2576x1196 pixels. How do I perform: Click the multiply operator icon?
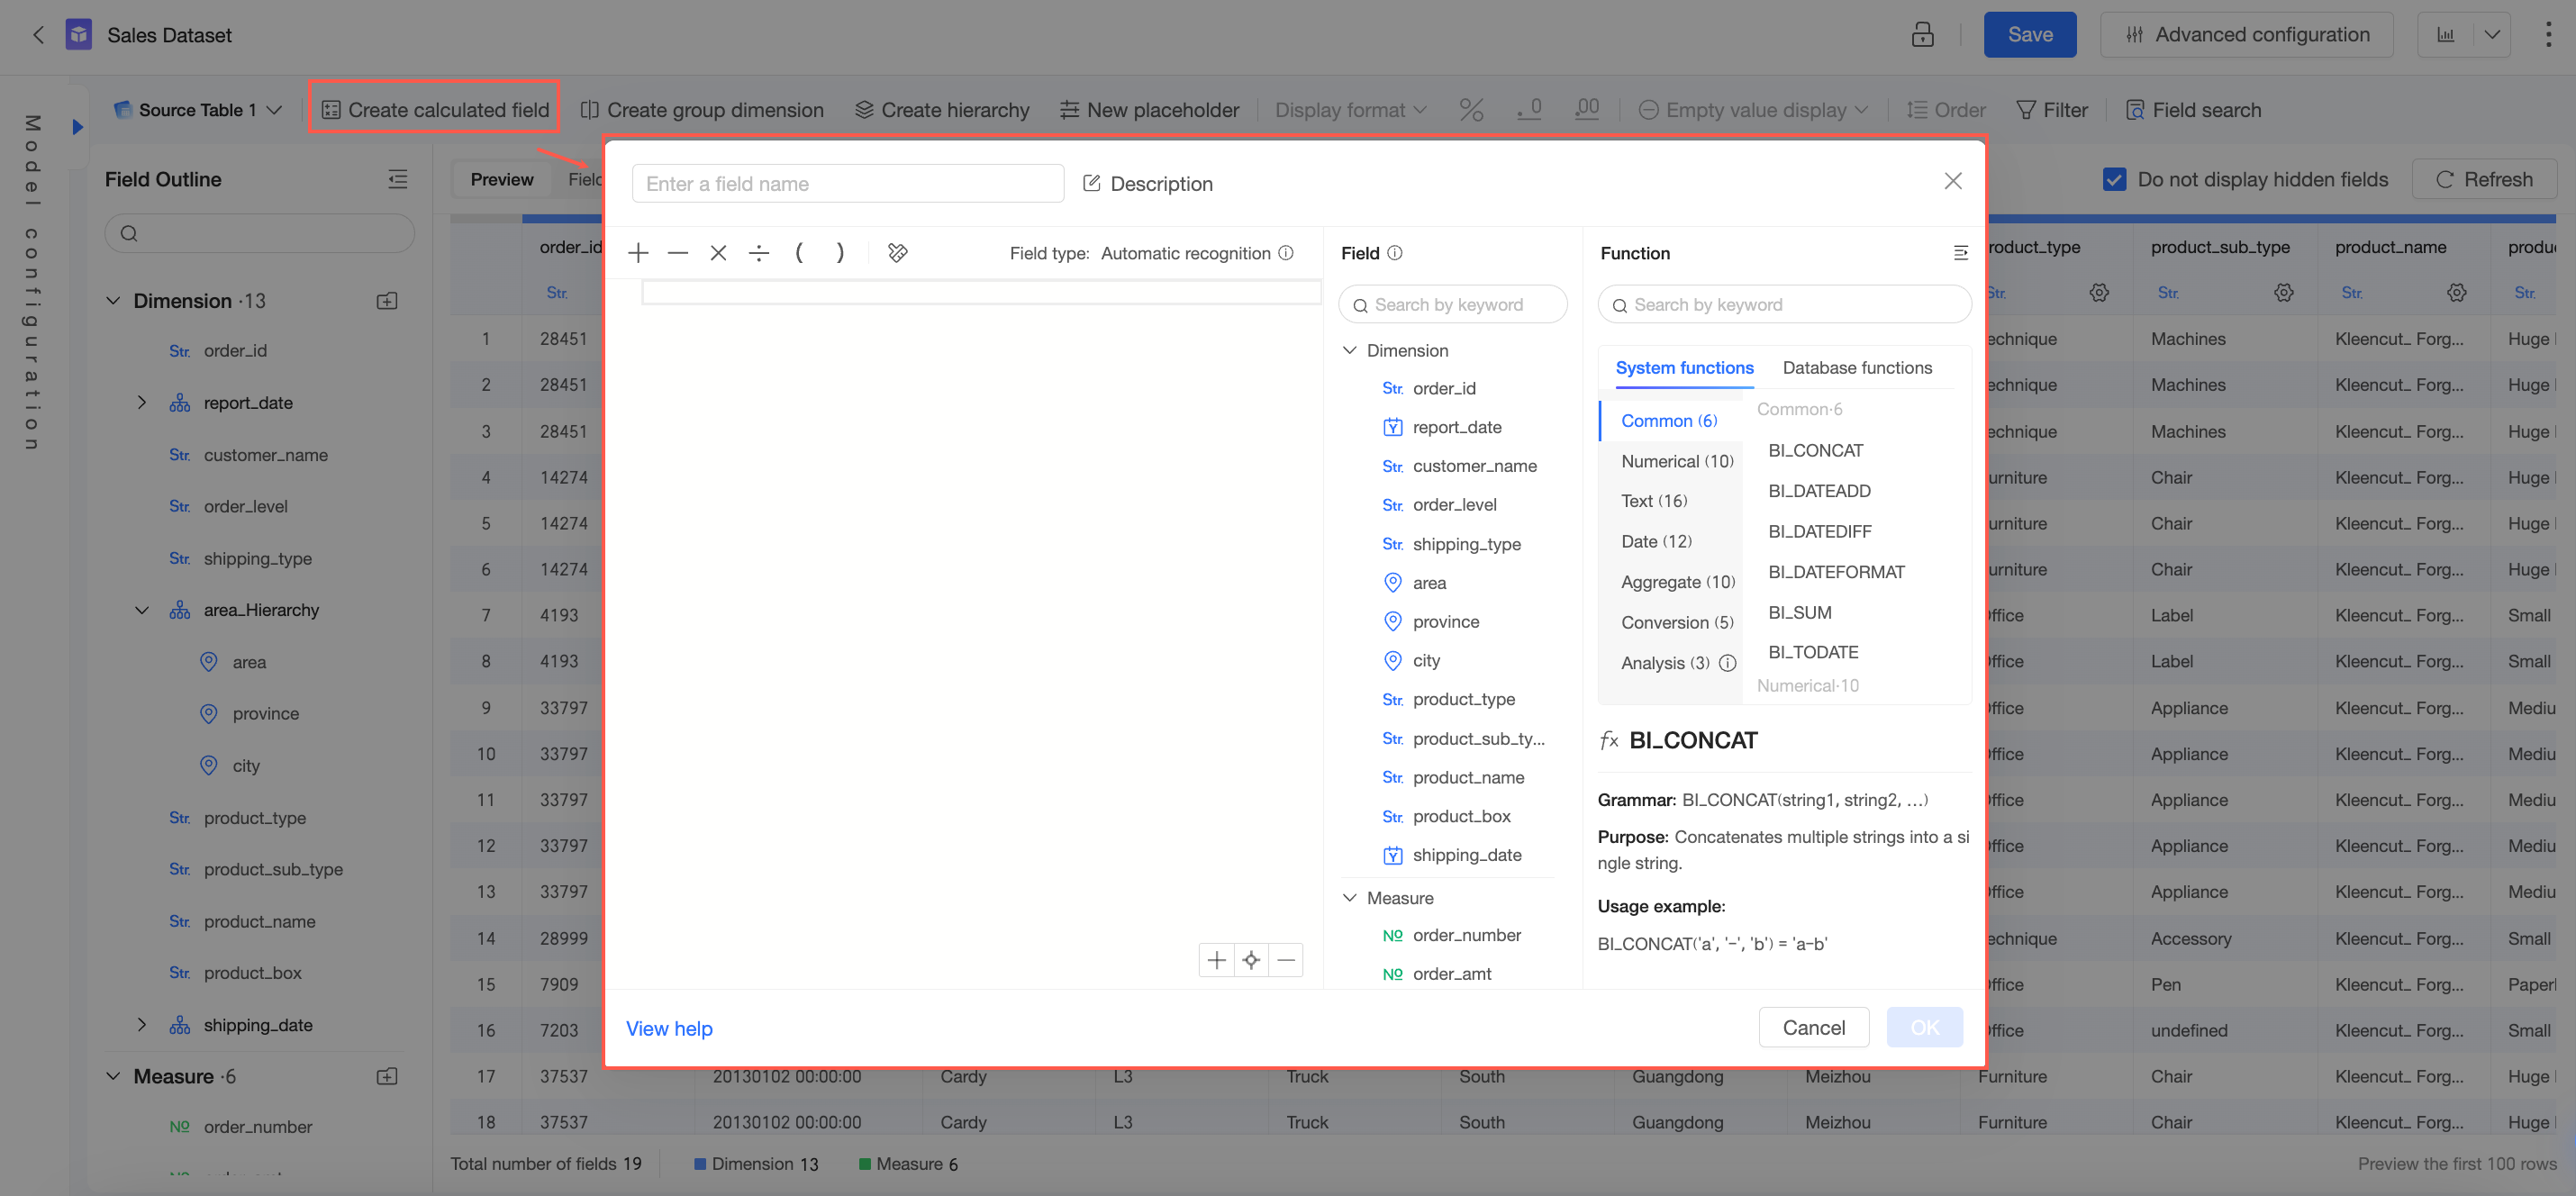click(x=718, y=253)
